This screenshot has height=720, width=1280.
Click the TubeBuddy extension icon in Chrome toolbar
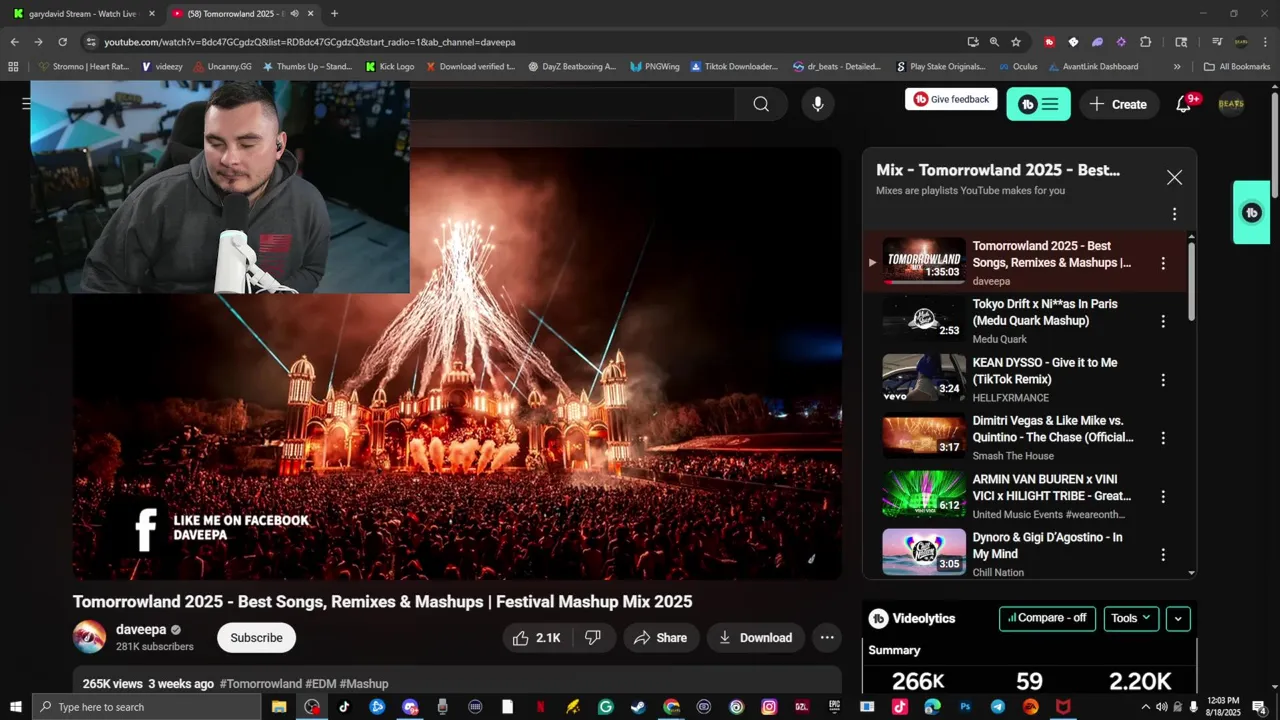(1049, 42)
